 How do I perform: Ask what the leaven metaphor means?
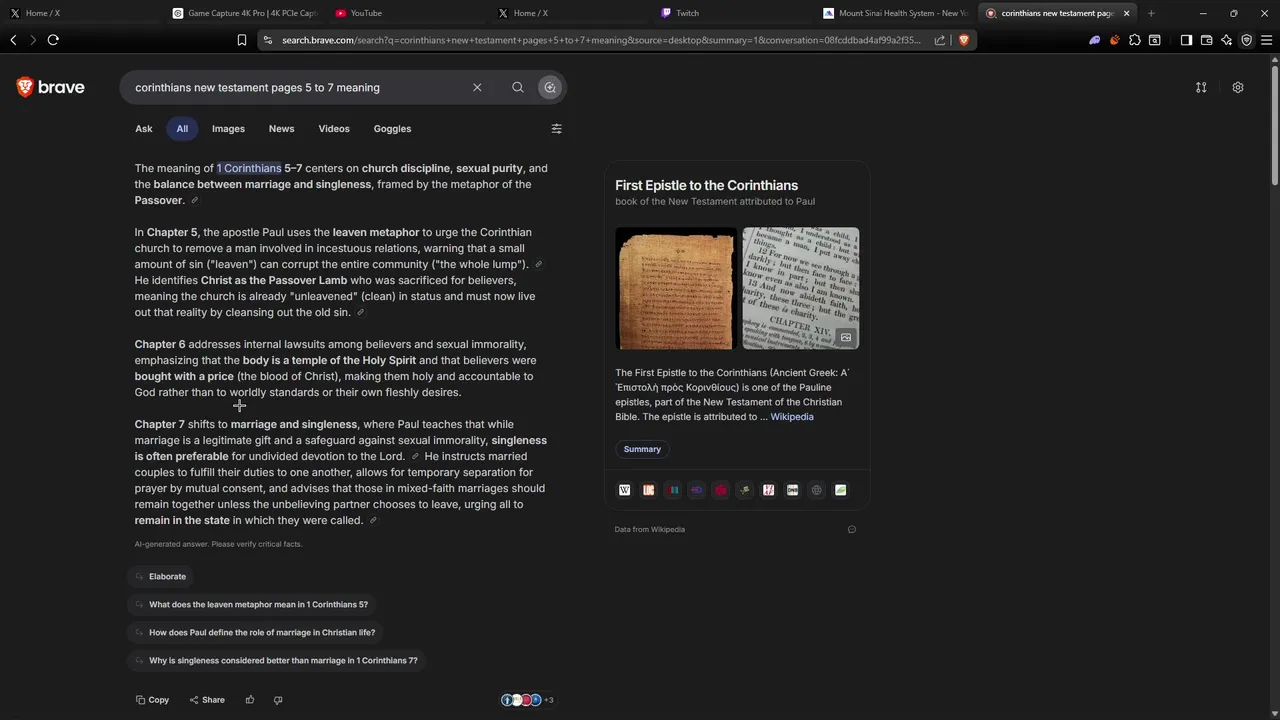click(x=251, y=605)
